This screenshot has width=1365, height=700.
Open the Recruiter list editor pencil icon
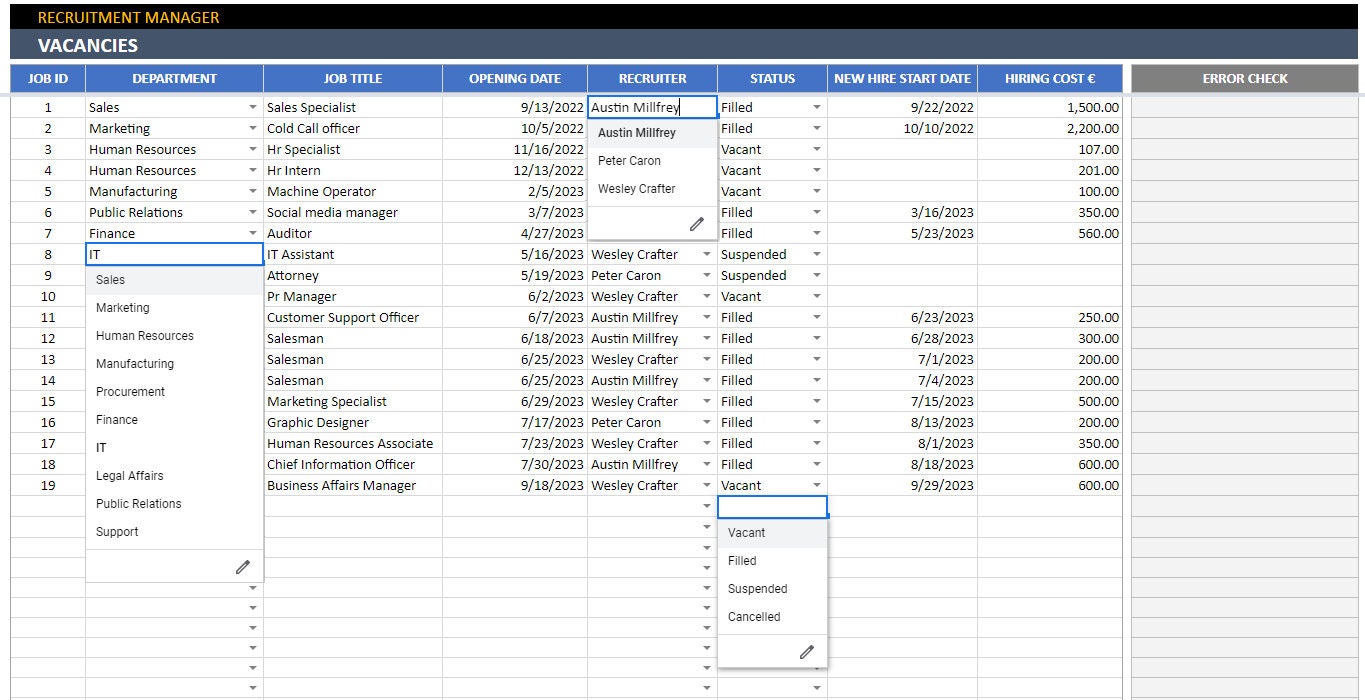pos(696,223)
